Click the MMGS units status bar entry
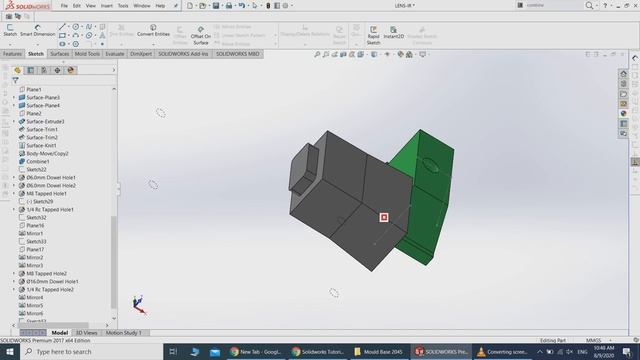The width and height of the screenshot is (640, 360). click(x=593, y=340)
